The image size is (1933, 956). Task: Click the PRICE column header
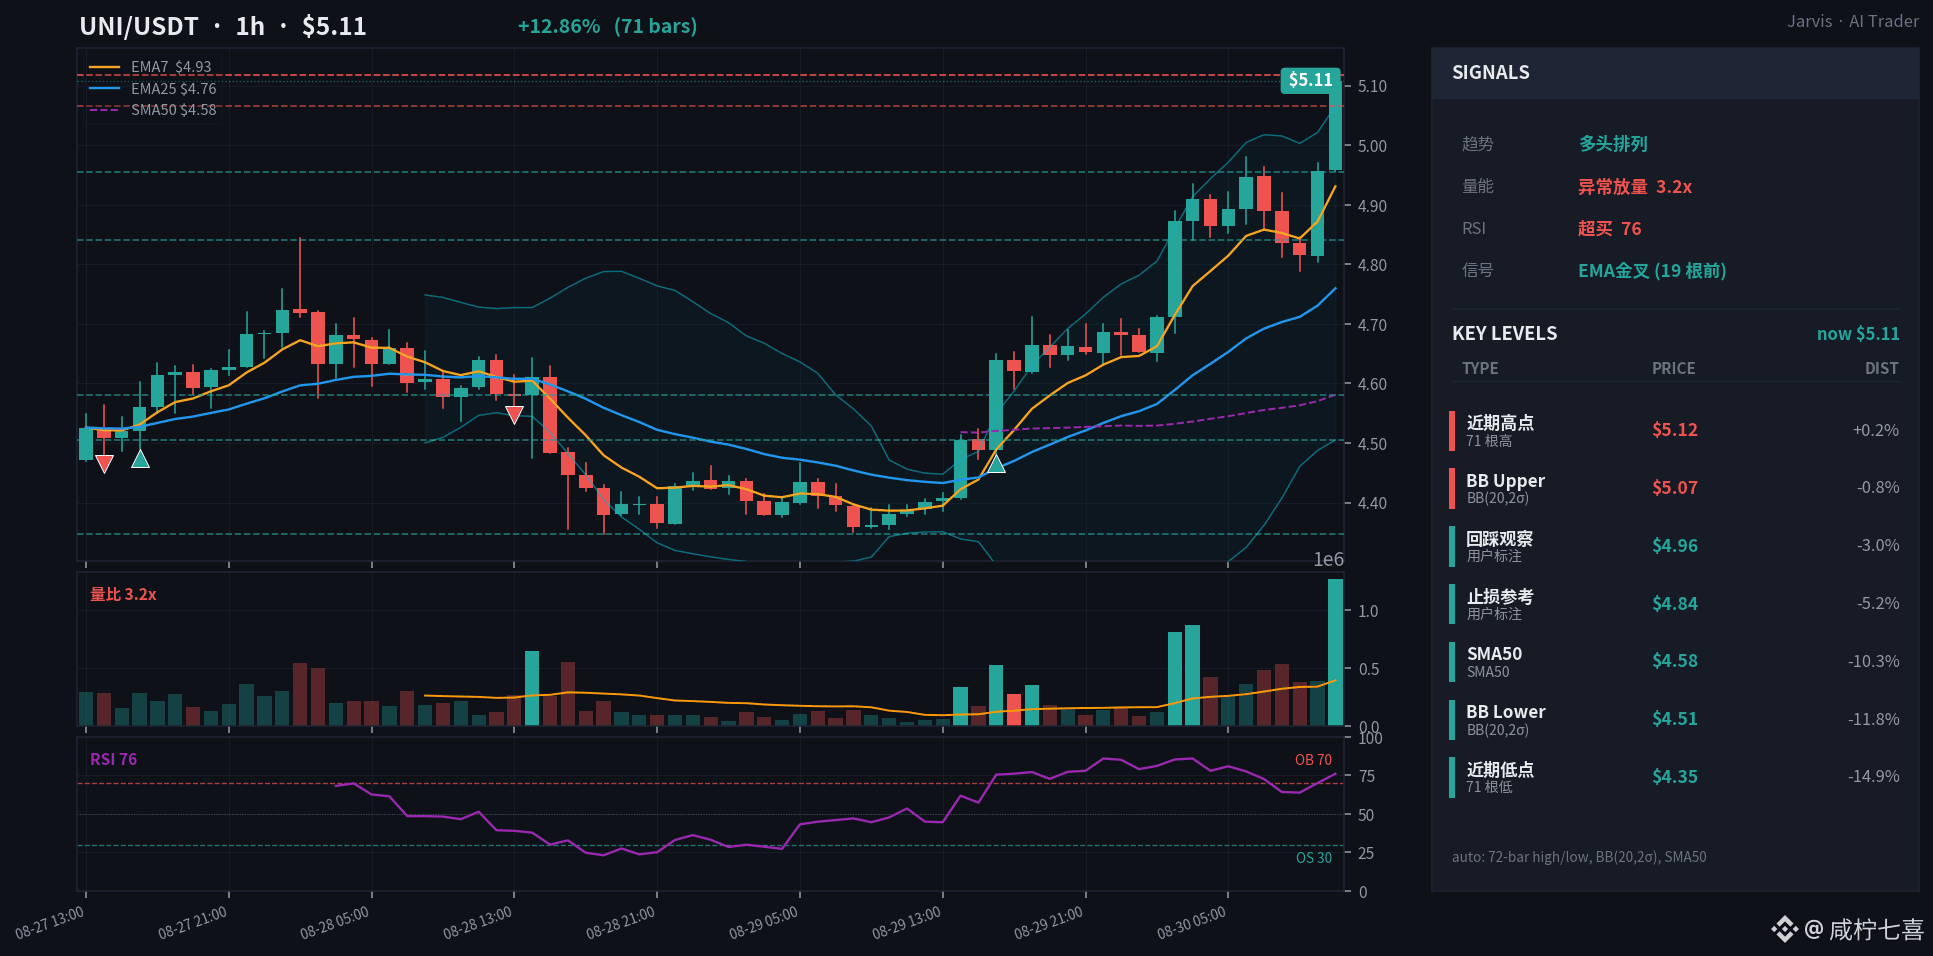(x=1673, y=369)
